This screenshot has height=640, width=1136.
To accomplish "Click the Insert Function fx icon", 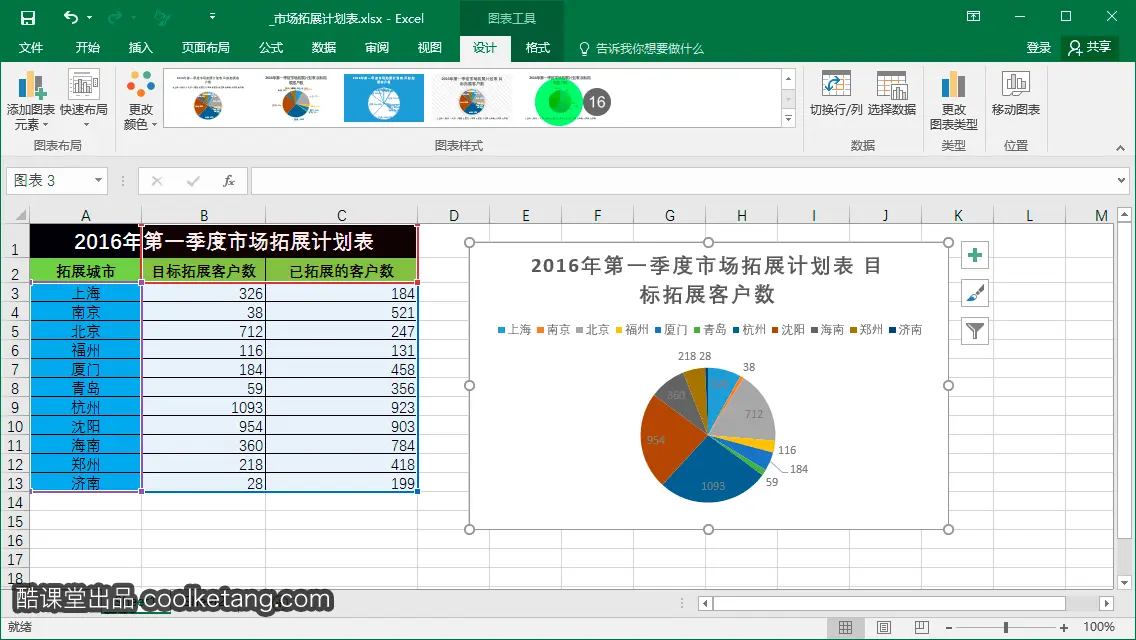I will pos(229,180).
